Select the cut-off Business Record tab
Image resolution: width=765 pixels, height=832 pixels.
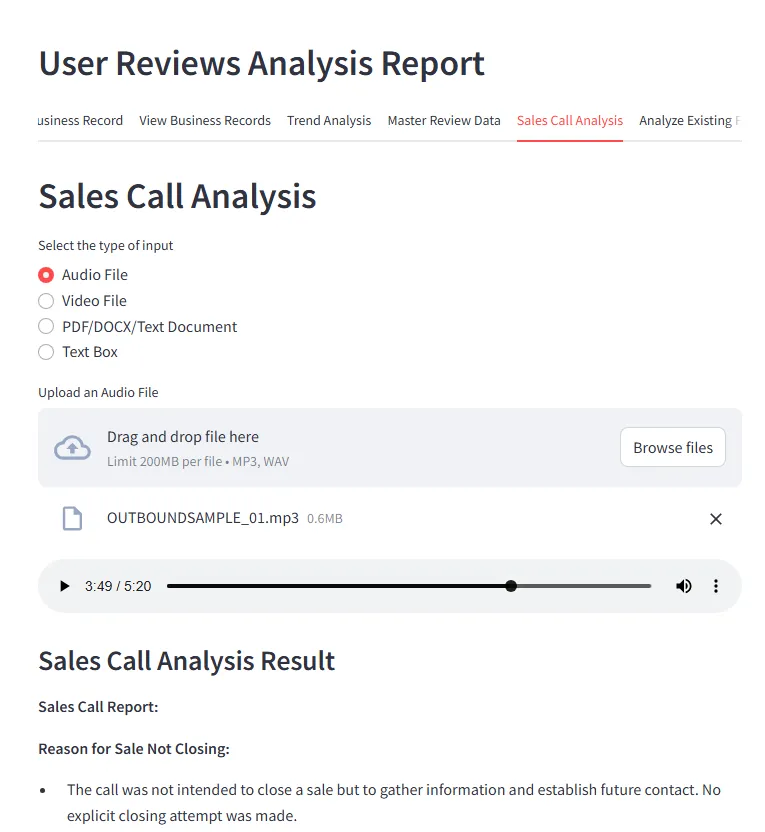click(x=81, y=121)
